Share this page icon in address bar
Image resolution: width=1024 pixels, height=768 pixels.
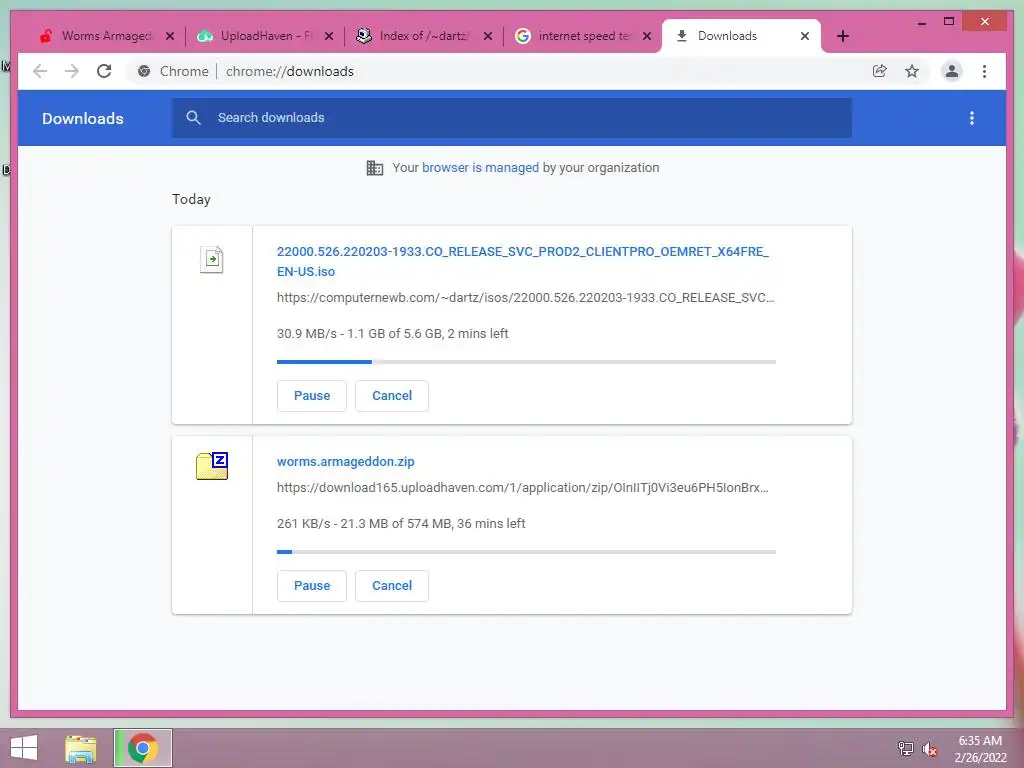[880, 71]
